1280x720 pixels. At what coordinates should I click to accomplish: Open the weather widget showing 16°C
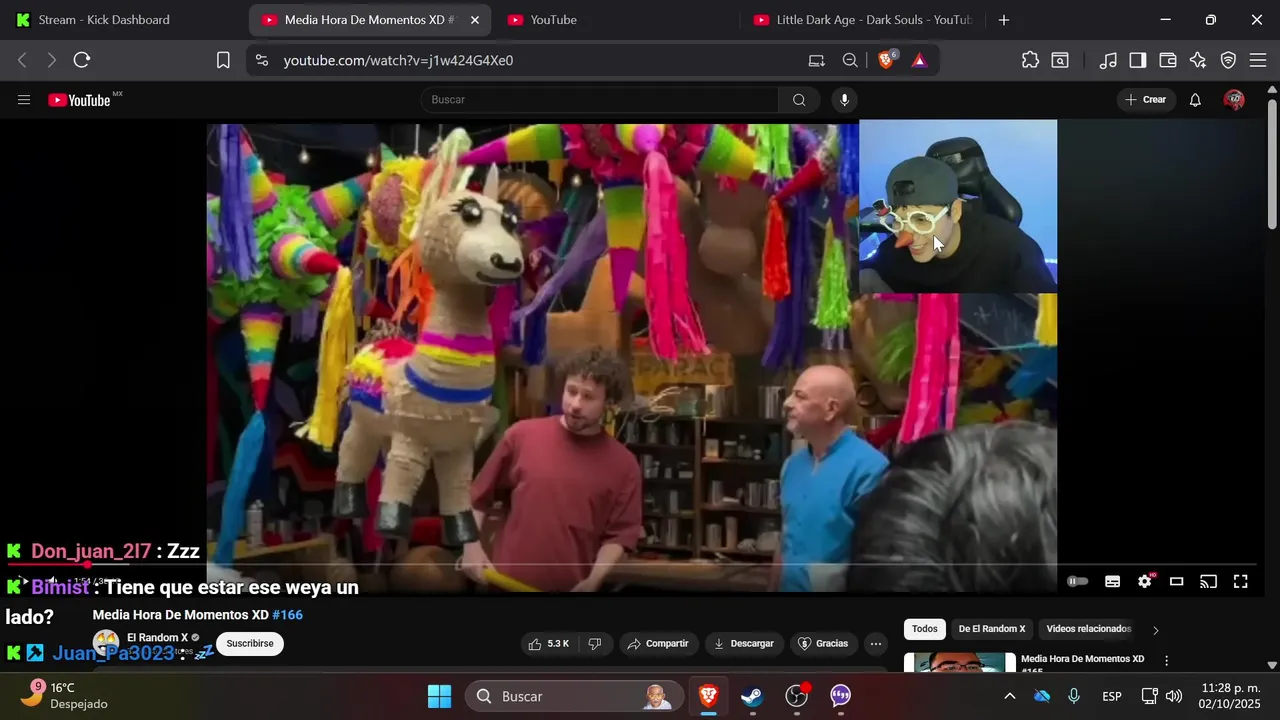pyautogui.click(x=65, y=696)
